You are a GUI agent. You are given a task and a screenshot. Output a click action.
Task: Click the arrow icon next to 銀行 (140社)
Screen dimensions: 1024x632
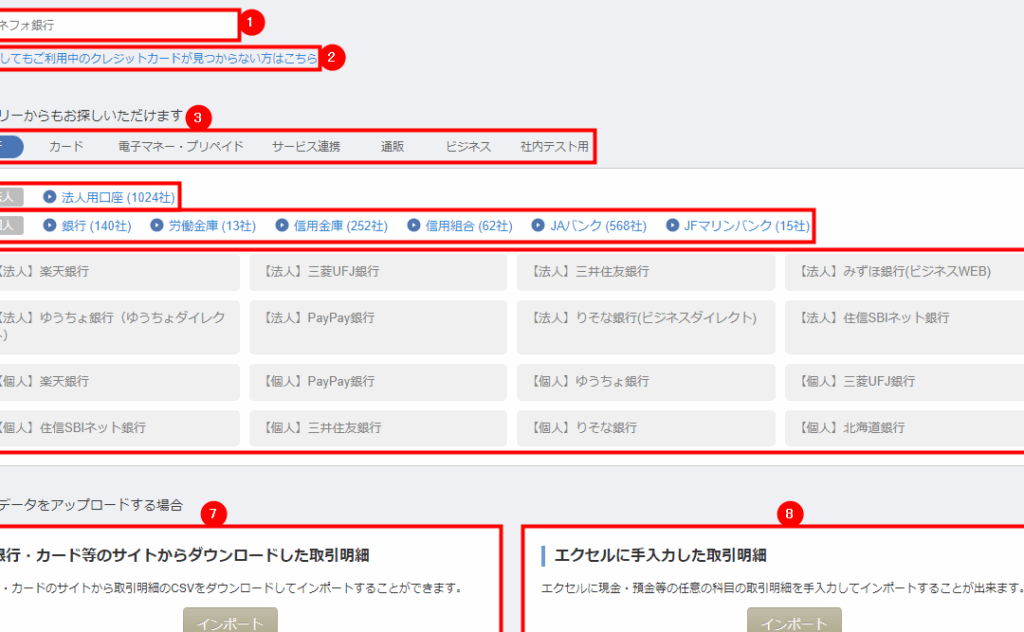49,226
